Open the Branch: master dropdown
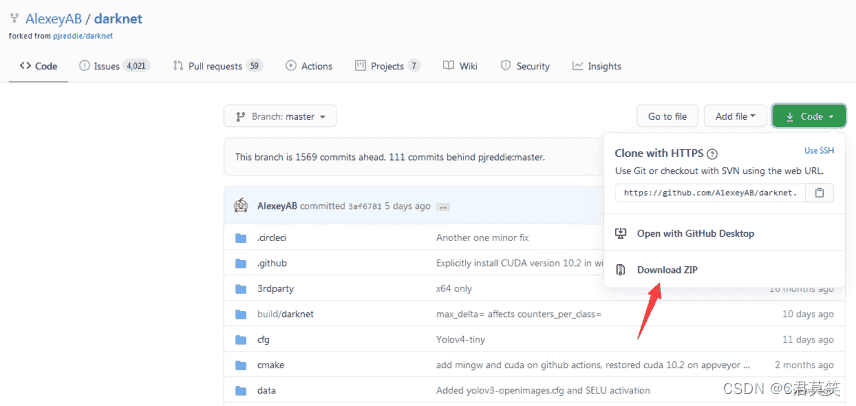856x406 pixels. (280, 116)
